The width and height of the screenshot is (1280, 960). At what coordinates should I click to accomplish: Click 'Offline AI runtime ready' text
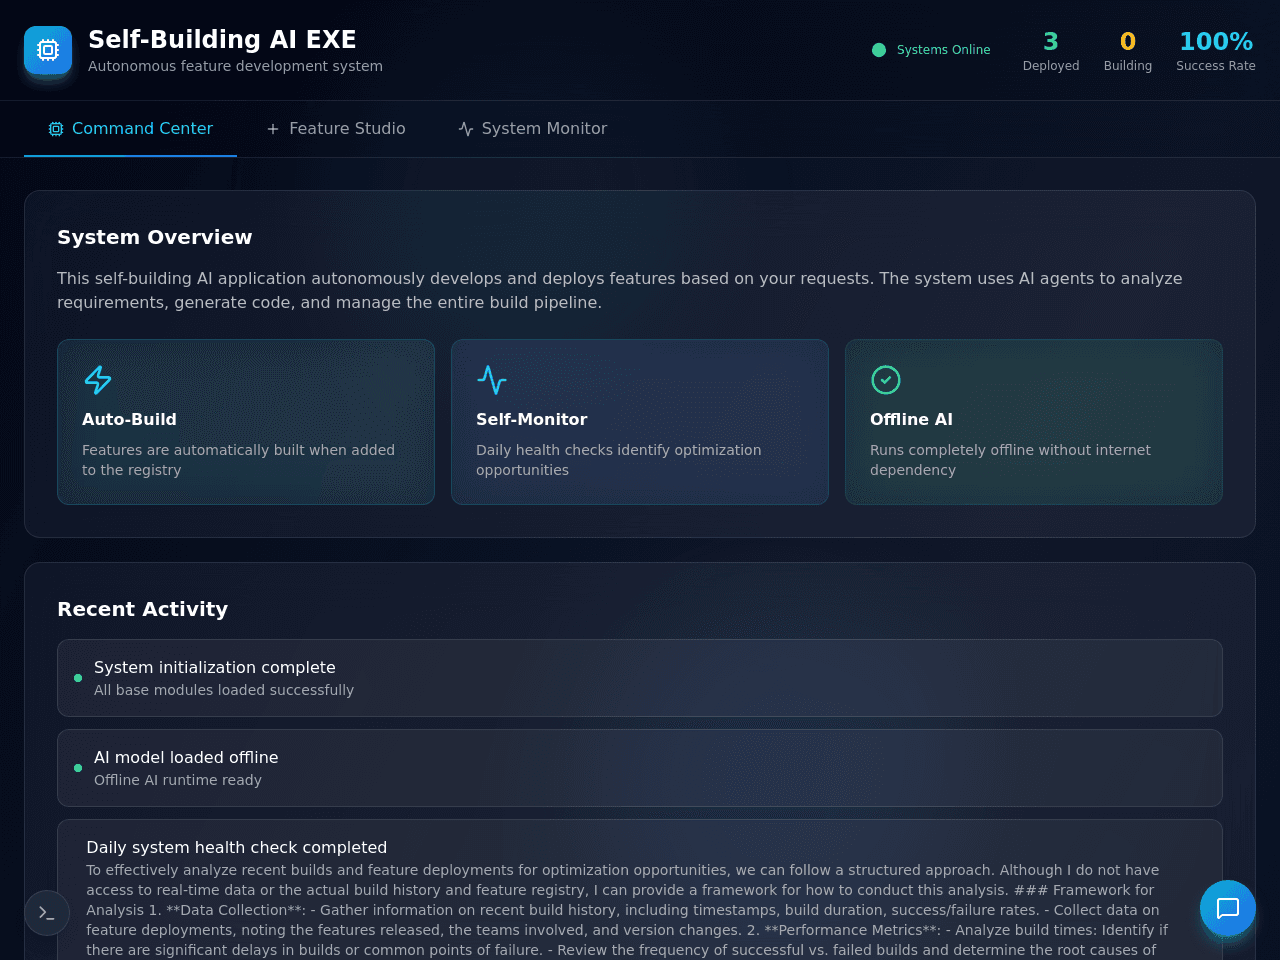178,780
